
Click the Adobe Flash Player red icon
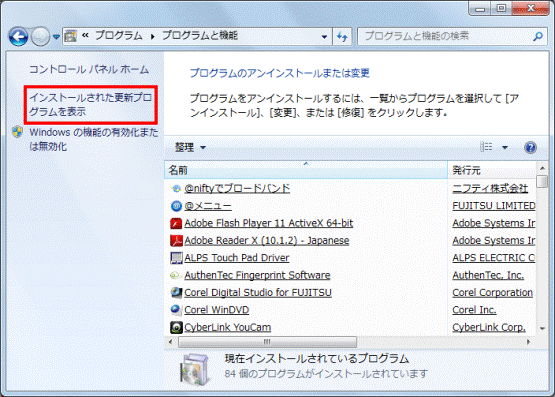(x=176, y=223)
